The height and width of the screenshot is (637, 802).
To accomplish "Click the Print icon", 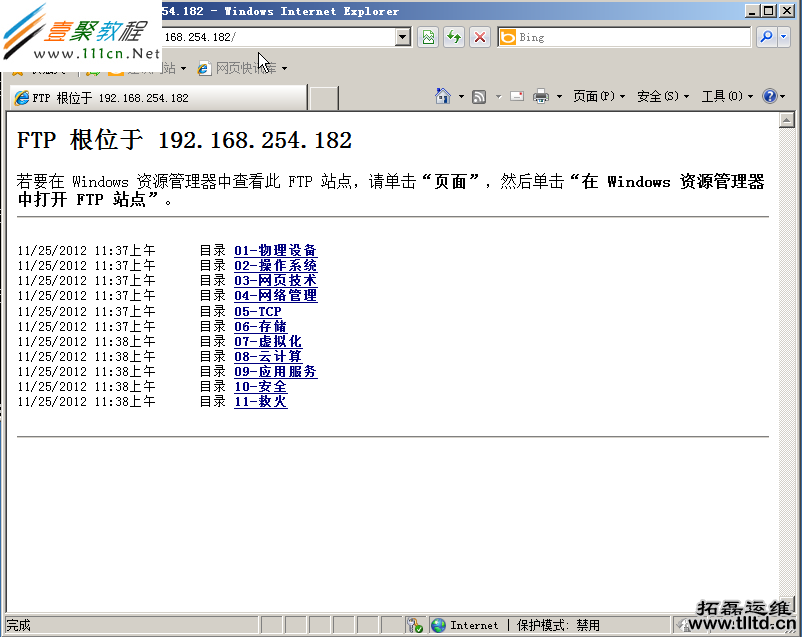I will [x=540, y=96].
